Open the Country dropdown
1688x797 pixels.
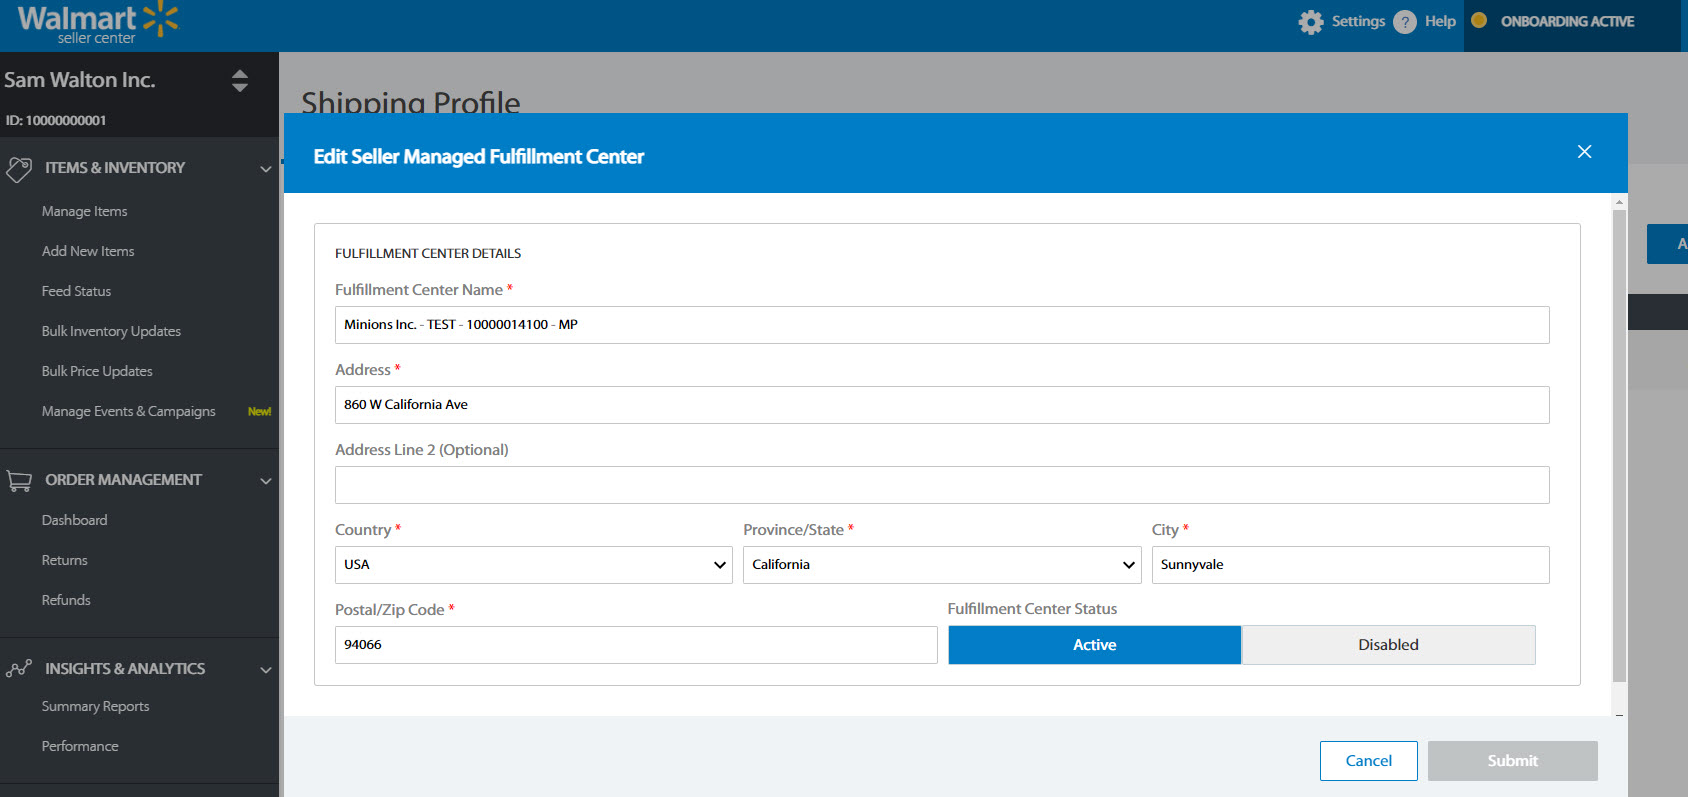533,565
